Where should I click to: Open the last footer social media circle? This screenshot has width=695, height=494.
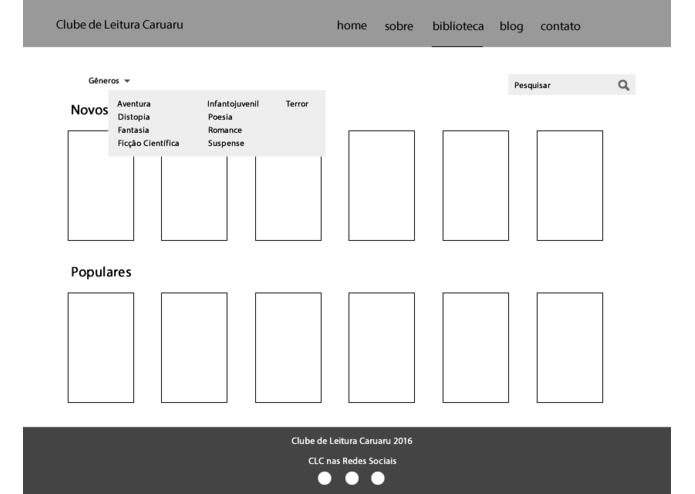pyautogui.click(x=378, y=478)
